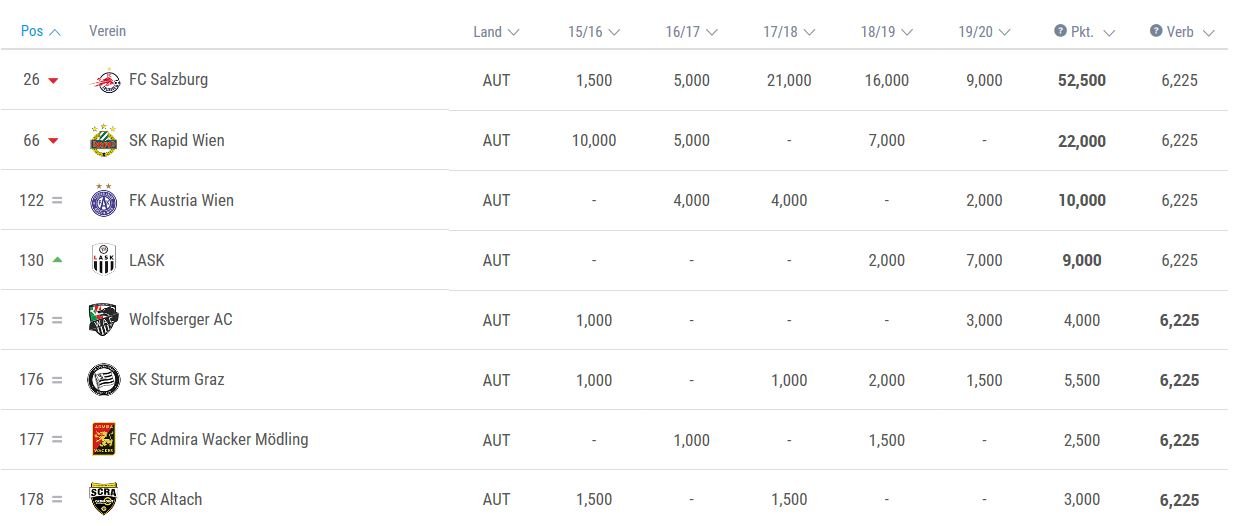This screenshot has height=526, width=1234.
Task: Click the question mark beside Verb
Action: [x=1157, y=31]
